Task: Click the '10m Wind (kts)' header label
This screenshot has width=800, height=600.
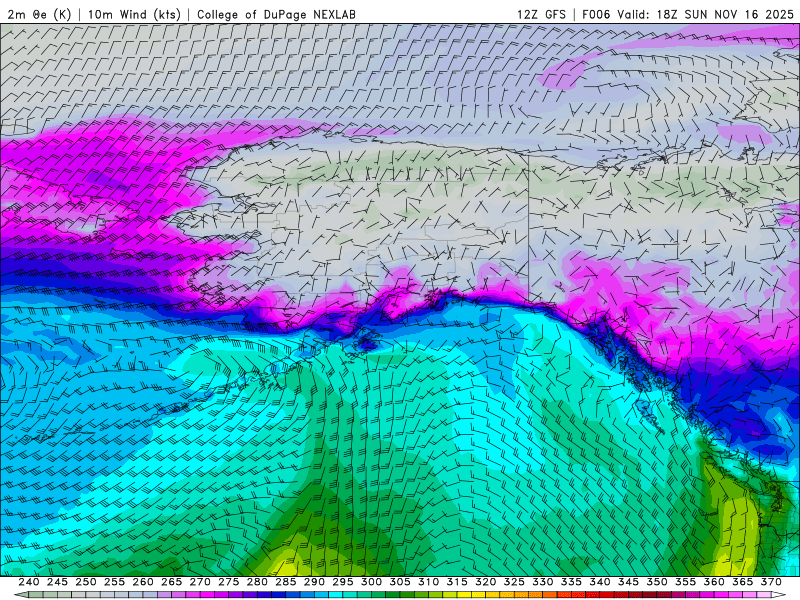Action: (134, 14)
